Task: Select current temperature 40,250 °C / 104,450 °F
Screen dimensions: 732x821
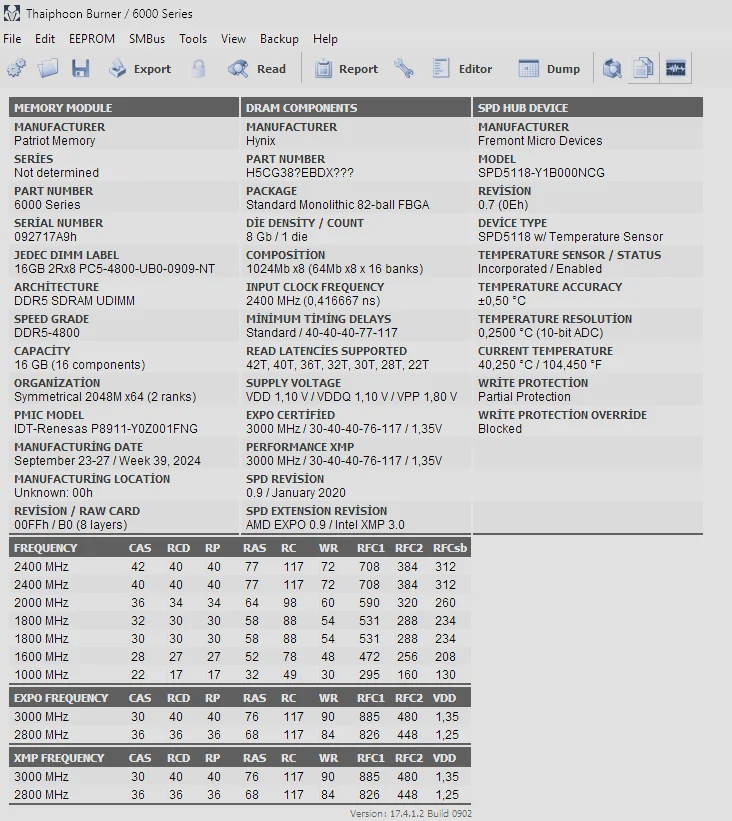Action: 540,364
